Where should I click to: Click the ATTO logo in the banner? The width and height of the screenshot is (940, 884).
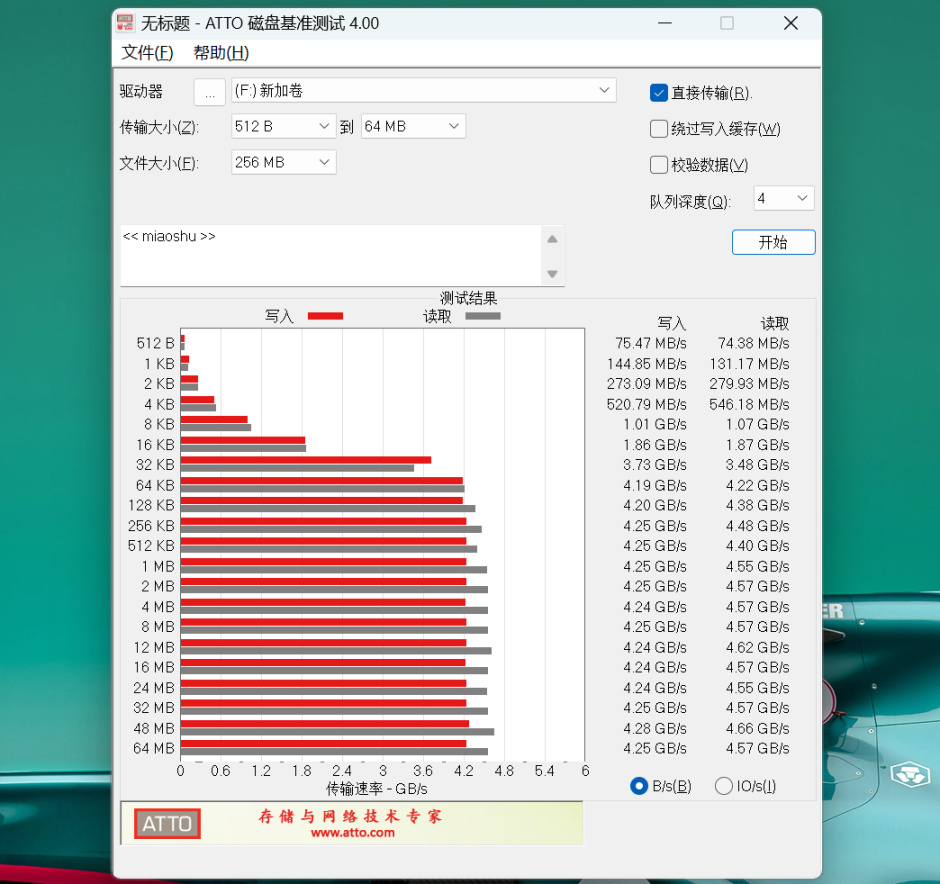pyautogui.click(x=167, y=823)
